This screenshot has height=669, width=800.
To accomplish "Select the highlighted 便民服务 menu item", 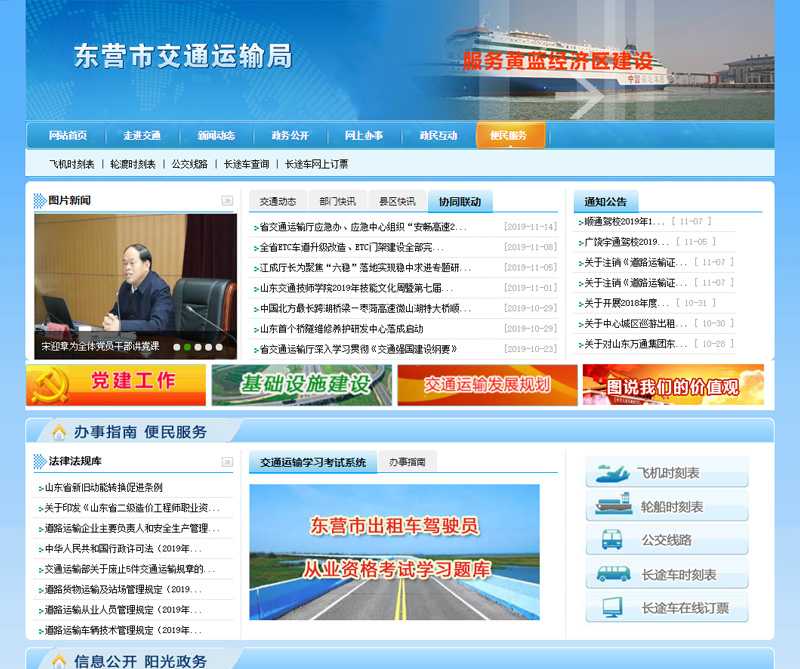I will click(x=510, y=135).
